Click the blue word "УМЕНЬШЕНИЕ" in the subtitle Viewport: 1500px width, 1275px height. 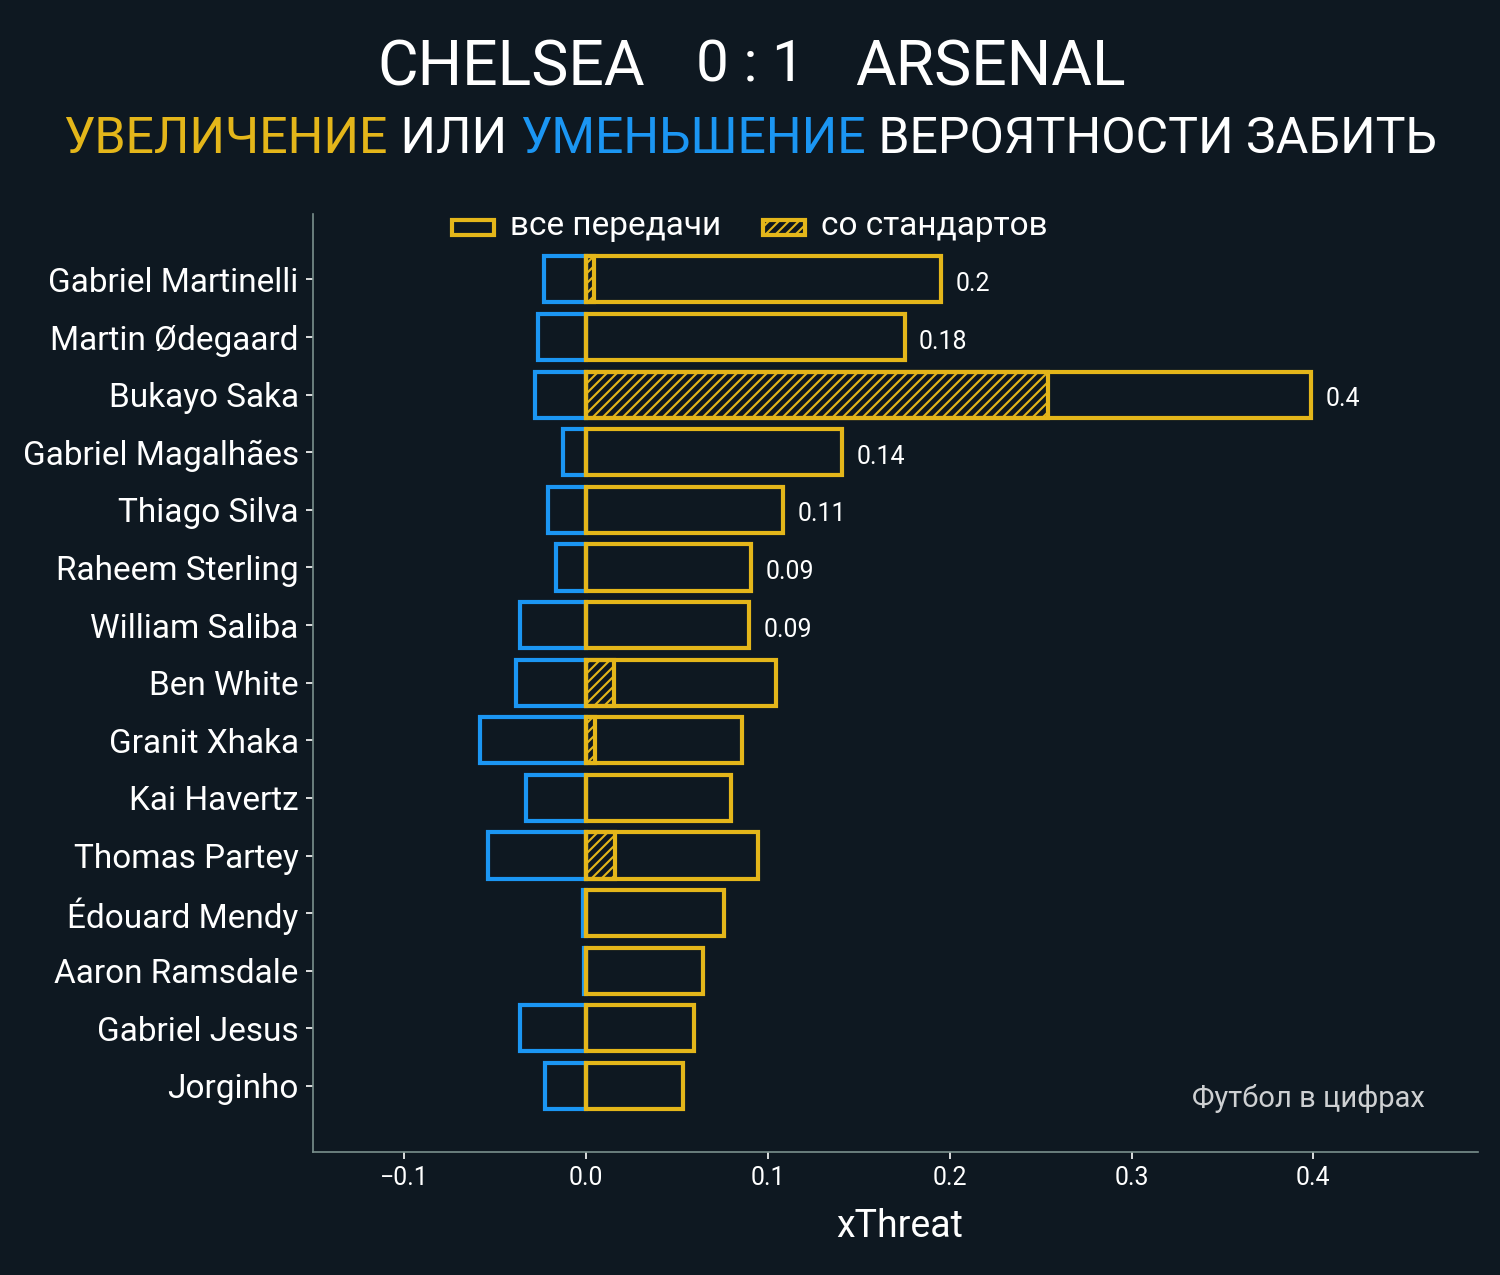[693, 137]
